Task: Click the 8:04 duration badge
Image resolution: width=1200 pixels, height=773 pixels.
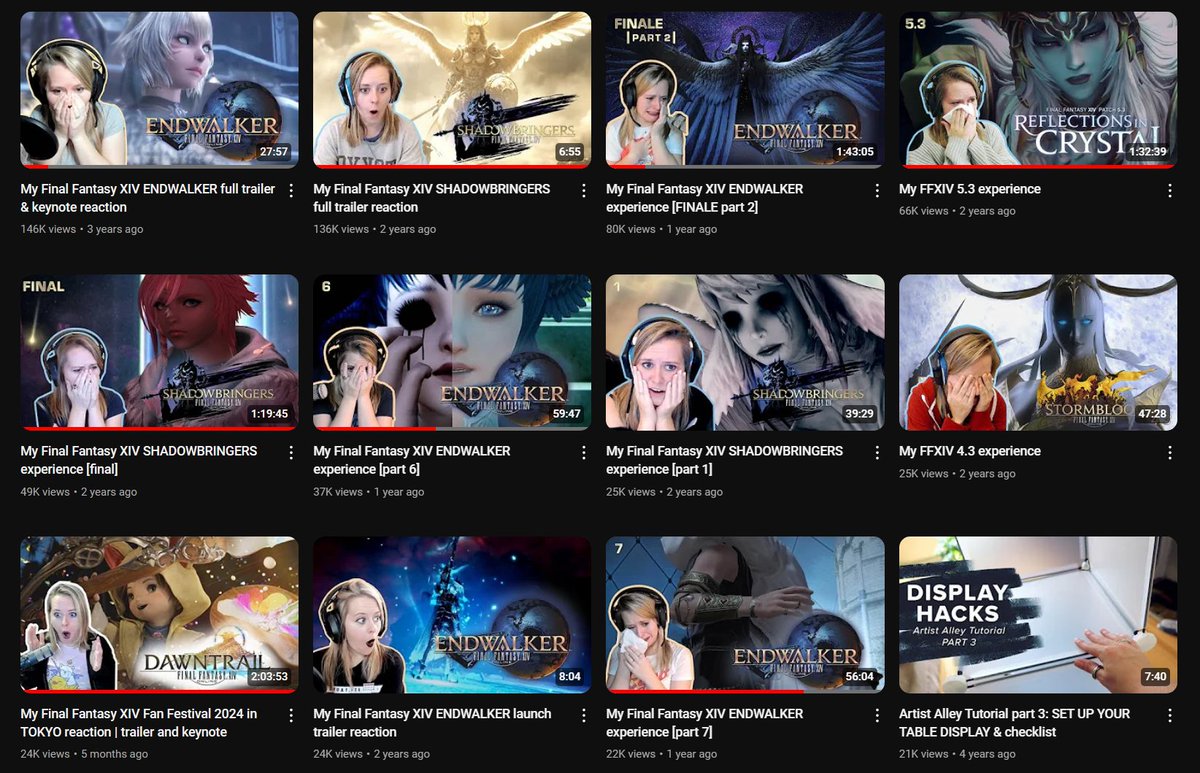Action: pyautogui.click(x=570, y=677)
